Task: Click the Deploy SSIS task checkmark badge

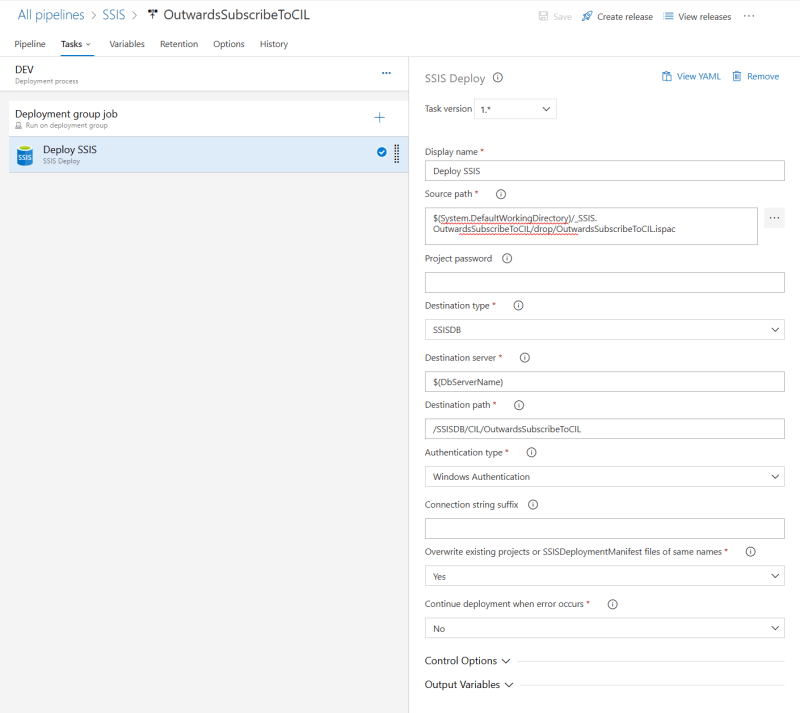Action: [x=382, y=152]
